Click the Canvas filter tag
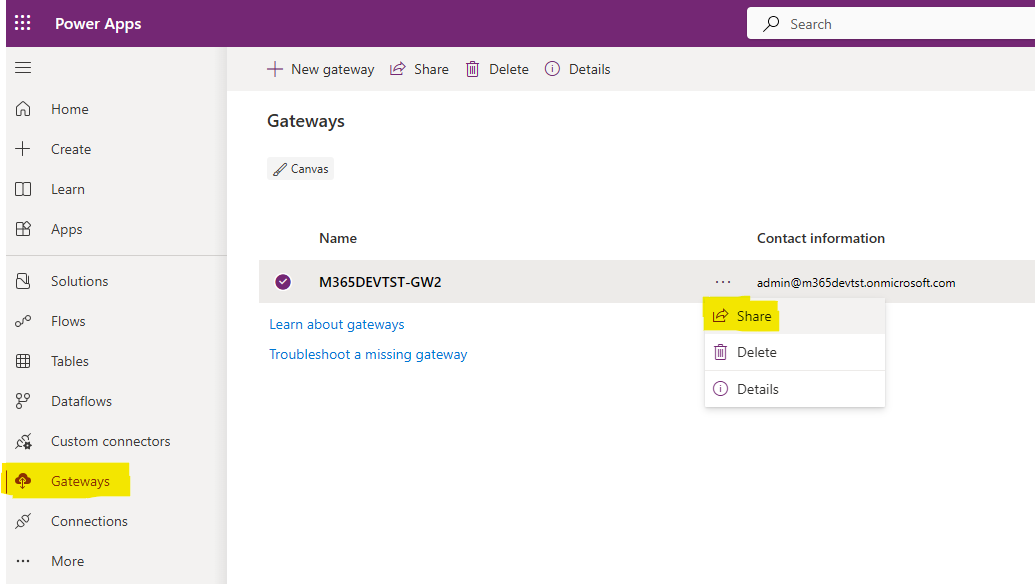Image resolution: width=1035 pixels, height=584 pixels. (x=300, y=169)
